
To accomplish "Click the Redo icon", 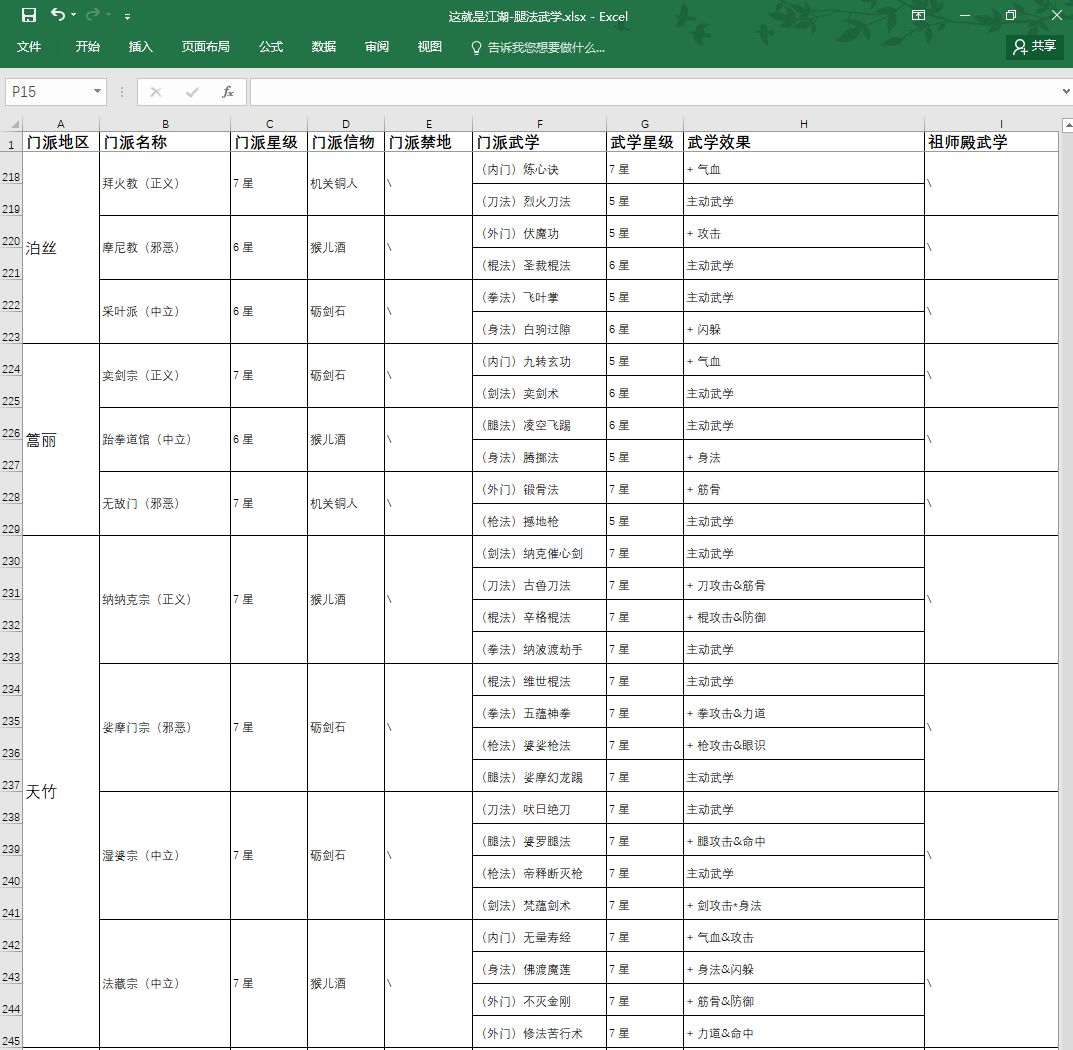I will point(92,14).
